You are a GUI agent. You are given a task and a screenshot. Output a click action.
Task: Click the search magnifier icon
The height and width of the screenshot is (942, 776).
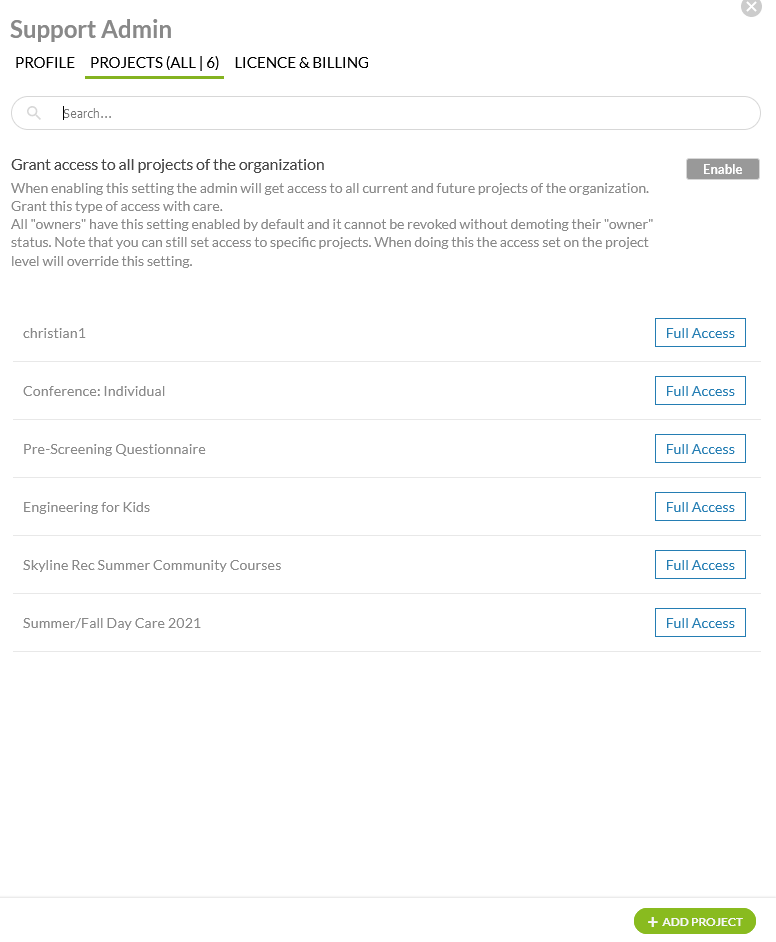(x=34, y=113)
